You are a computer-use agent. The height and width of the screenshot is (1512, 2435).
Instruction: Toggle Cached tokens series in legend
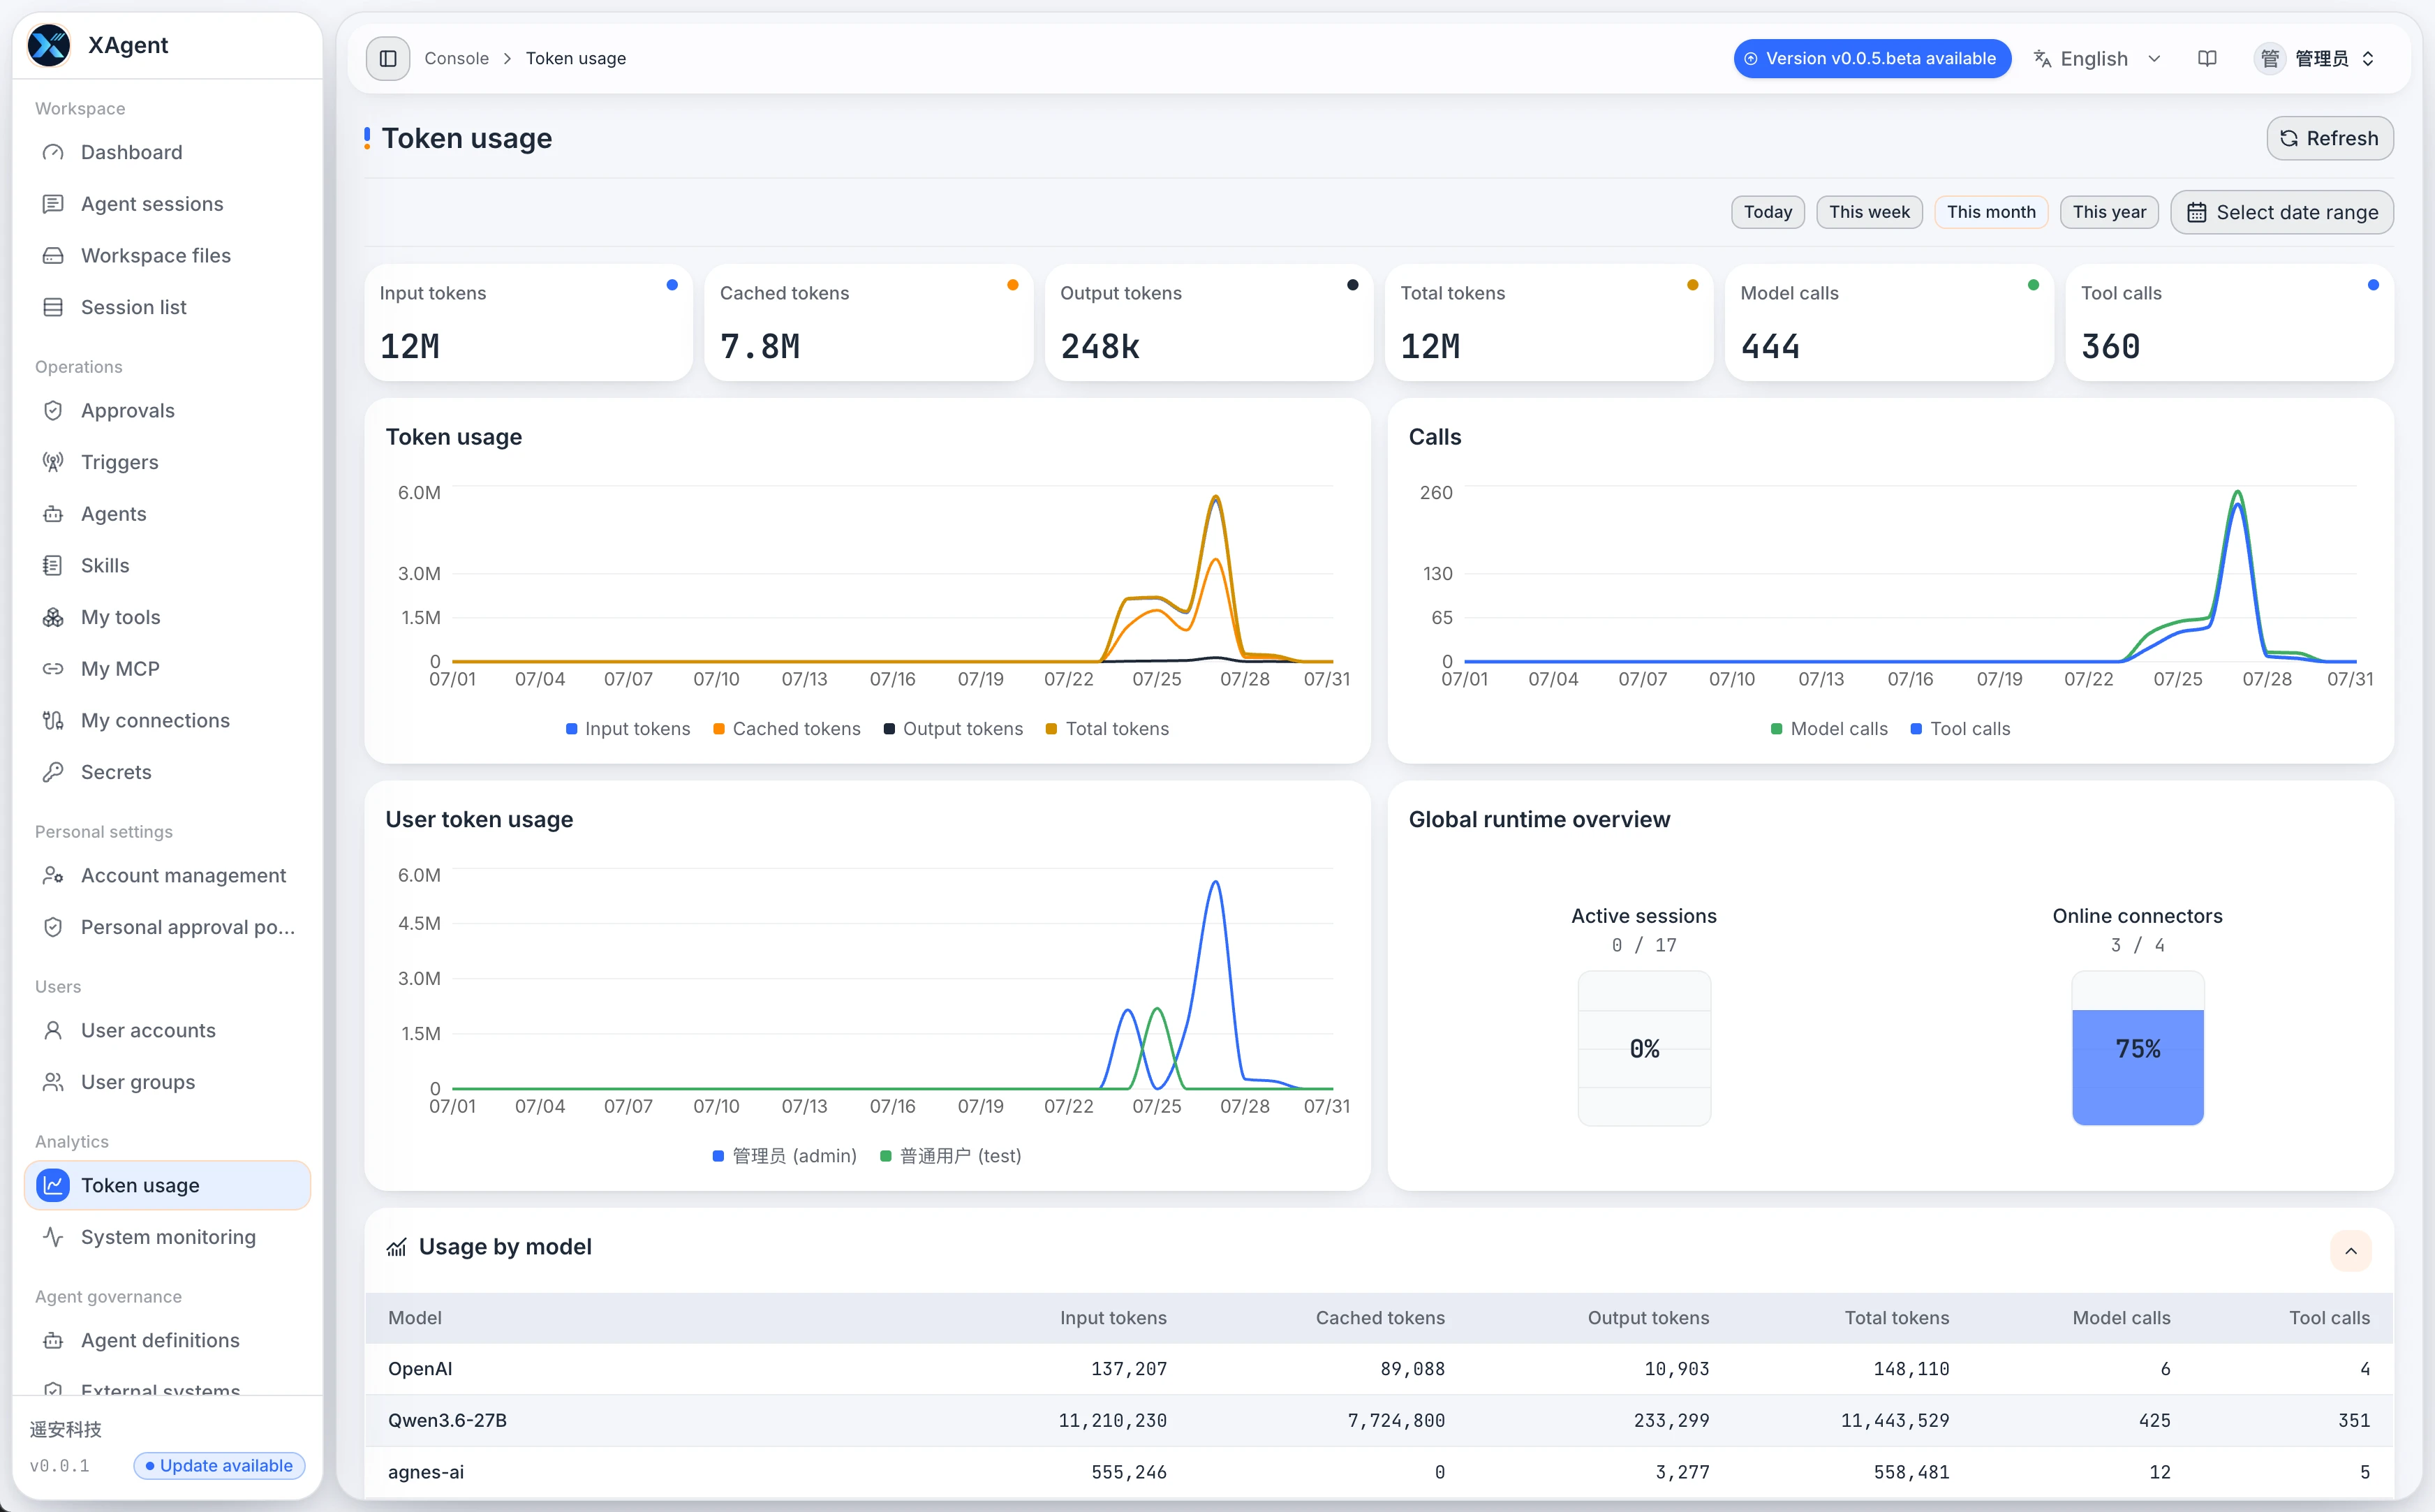(787, 729)
